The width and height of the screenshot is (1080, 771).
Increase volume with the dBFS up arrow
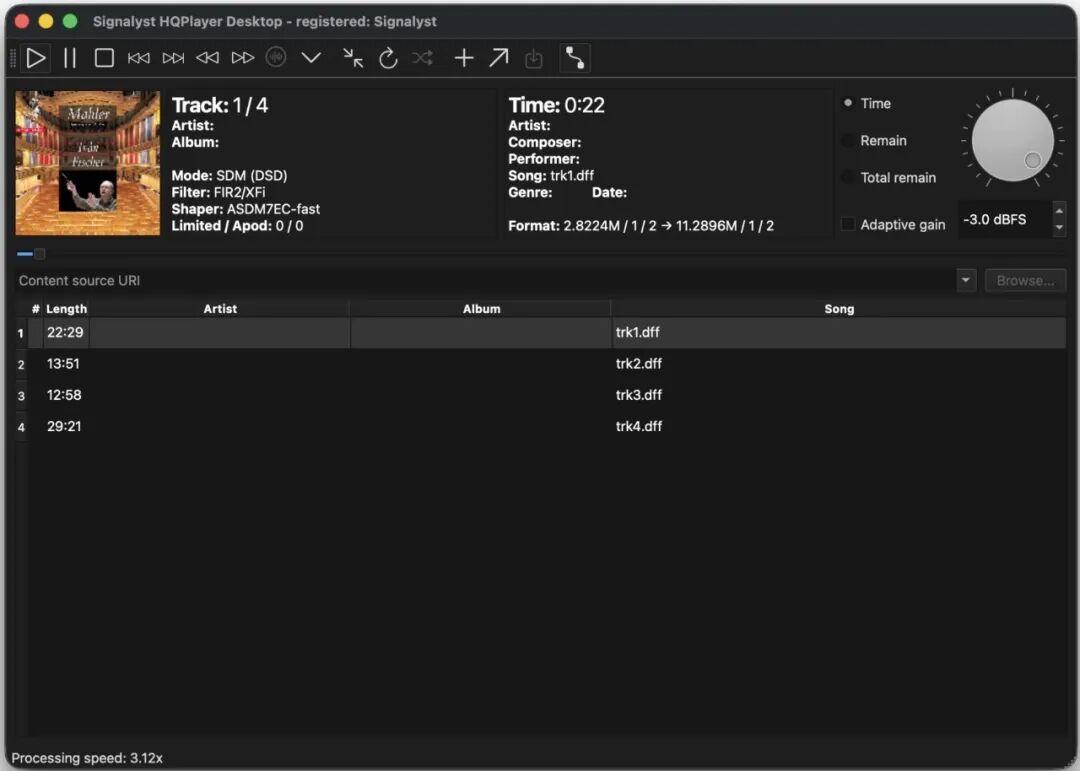click(1059, 211)
